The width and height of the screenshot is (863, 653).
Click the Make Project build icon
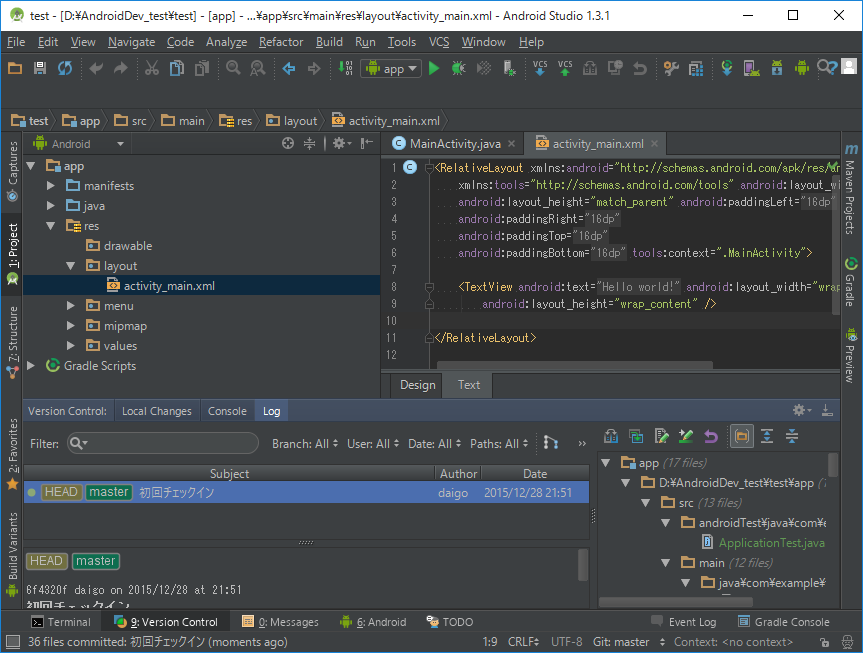[346, 68]
